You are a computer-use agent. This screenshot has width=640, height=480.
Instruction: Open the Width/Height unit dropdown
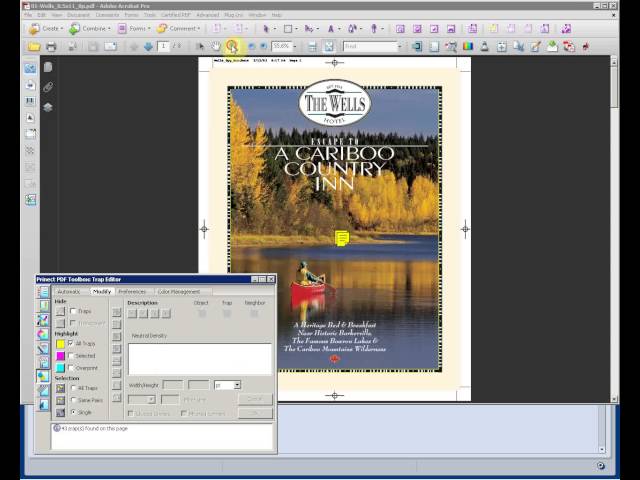click(x=237, y=385)
